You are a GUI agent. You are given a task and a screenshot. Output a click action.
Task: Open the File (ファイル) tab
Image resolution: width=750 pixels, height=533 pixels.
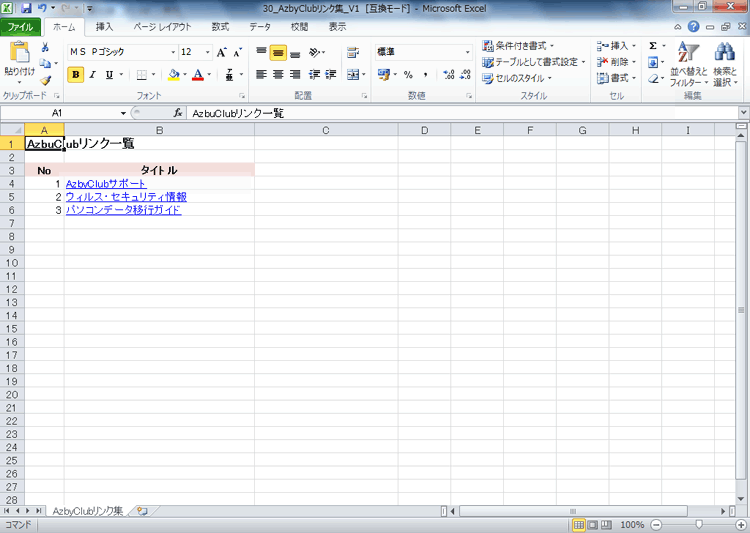[21, 27]
